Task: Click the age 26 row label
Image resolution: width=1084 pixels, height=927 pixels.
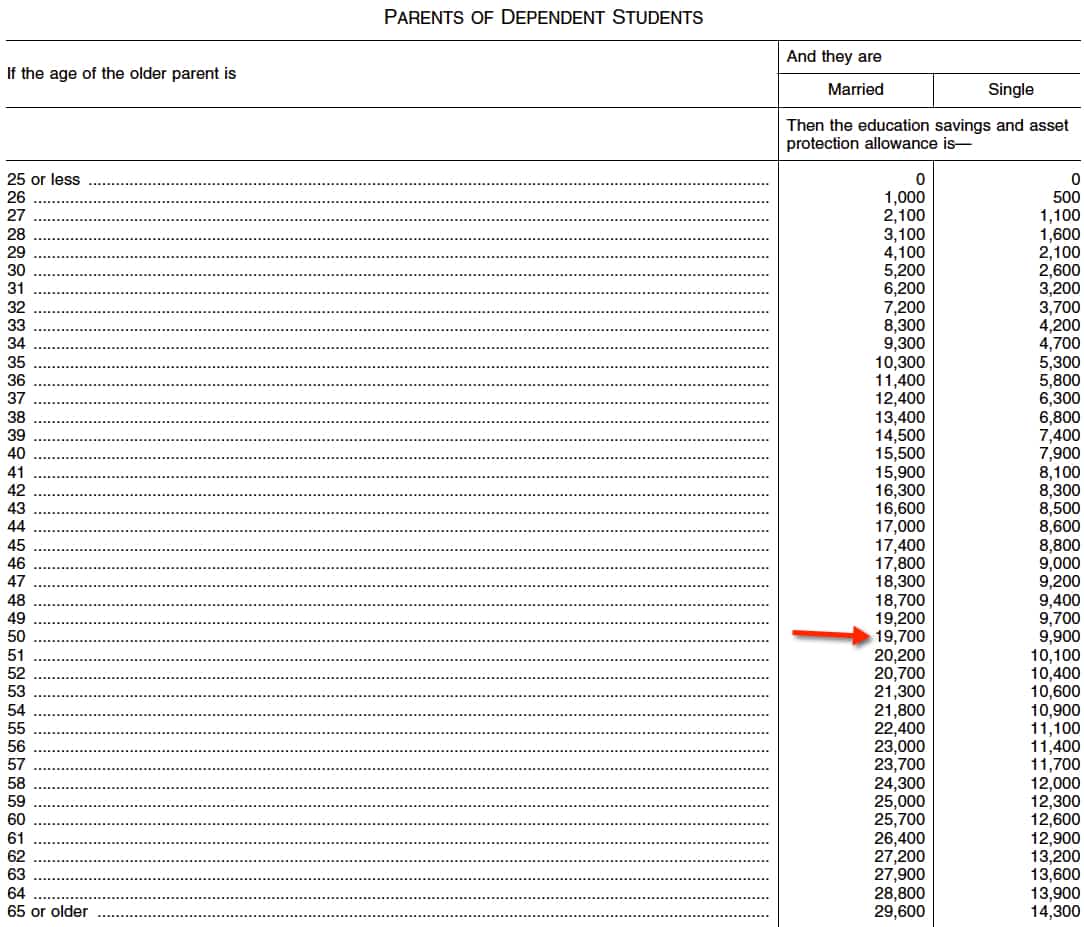Action: (x=16, y=198)
